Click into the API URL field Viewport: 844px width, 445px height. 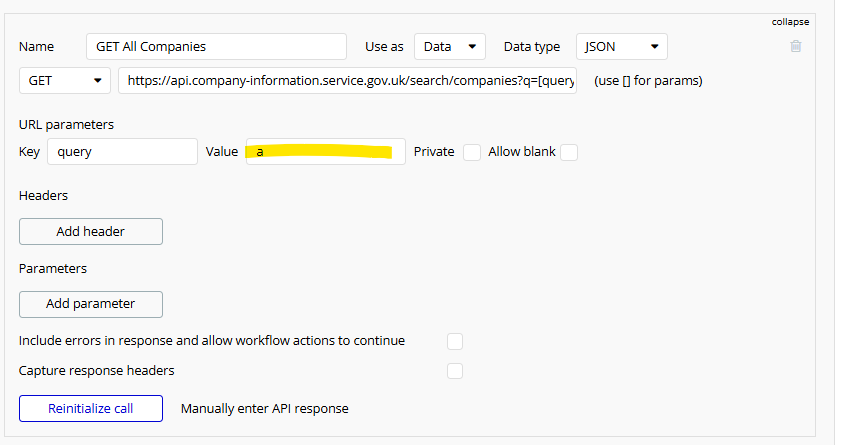[348, 81]
